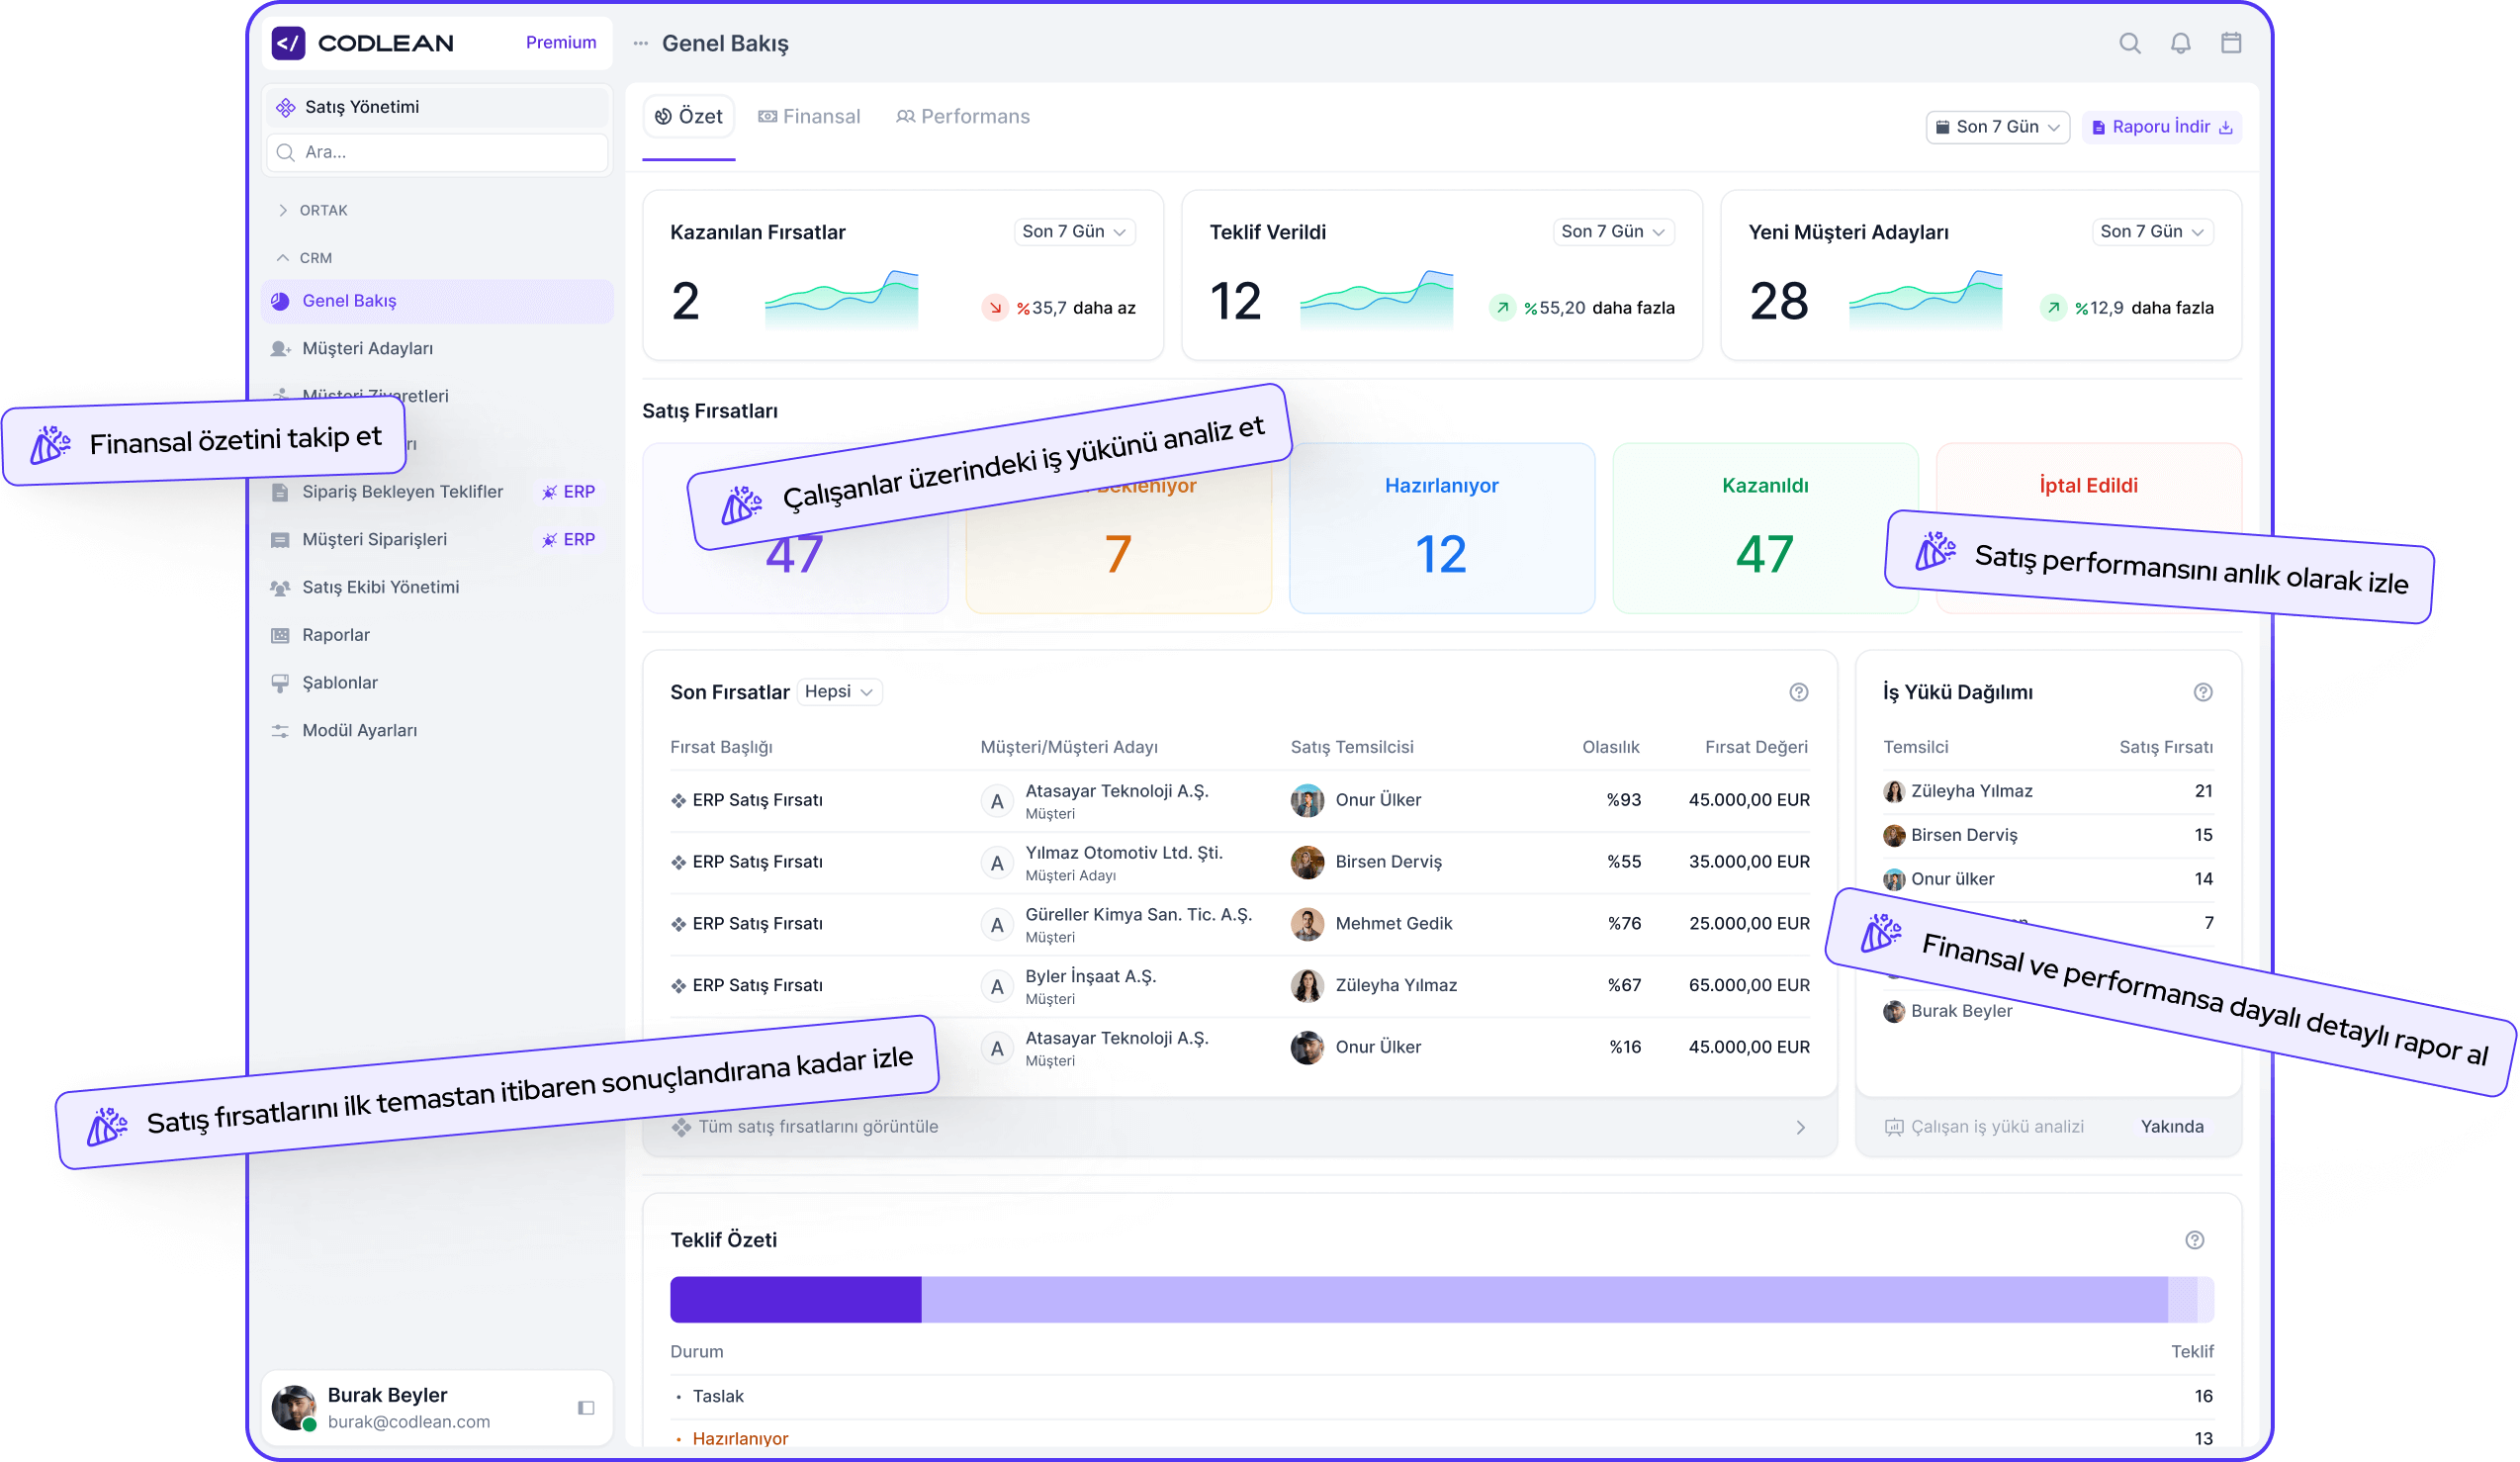Image resolution: width=2520 pixels, height=1462 pixels.
Task: Click three-dots icon beside Genel Bakış title
Action: pyautogui.click(x=640, y=43)
